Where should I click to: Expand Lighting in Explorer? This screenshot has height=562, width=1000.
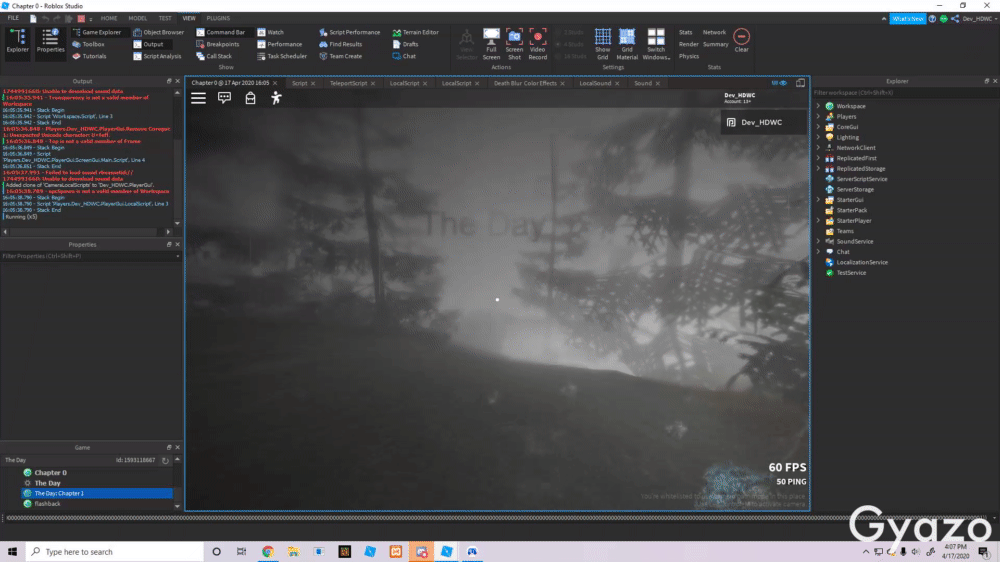(x=818, y=137)
